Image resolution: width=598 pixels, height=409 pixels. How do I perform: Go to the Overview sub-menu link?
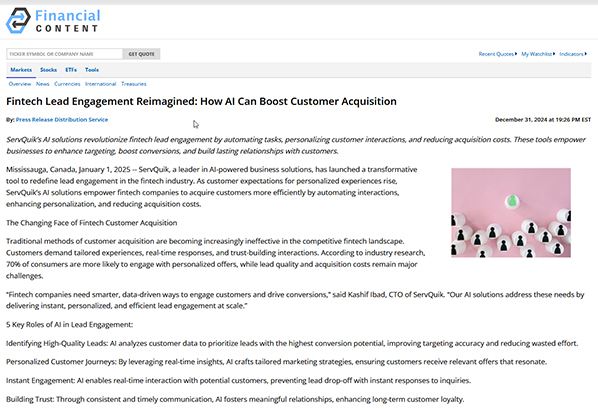point(20,84)
